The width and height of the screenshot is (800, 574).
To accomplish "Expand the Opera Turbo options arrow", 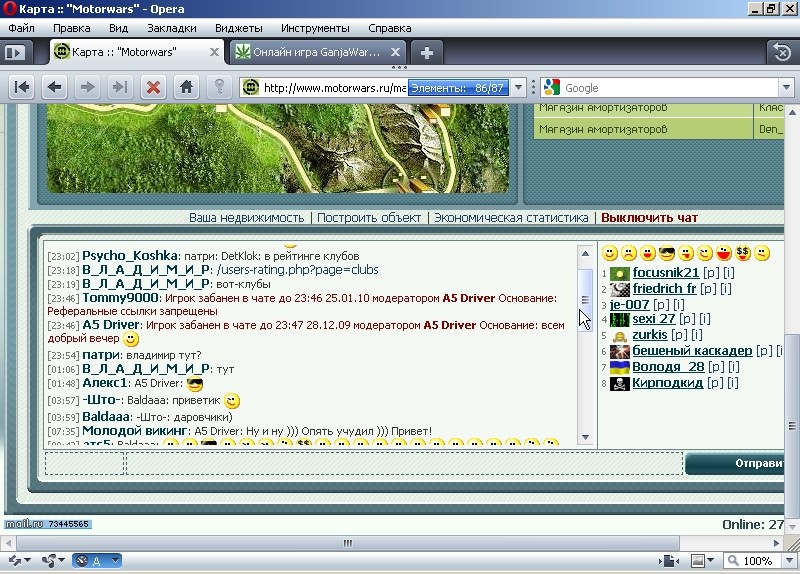I will pos(116,561).
